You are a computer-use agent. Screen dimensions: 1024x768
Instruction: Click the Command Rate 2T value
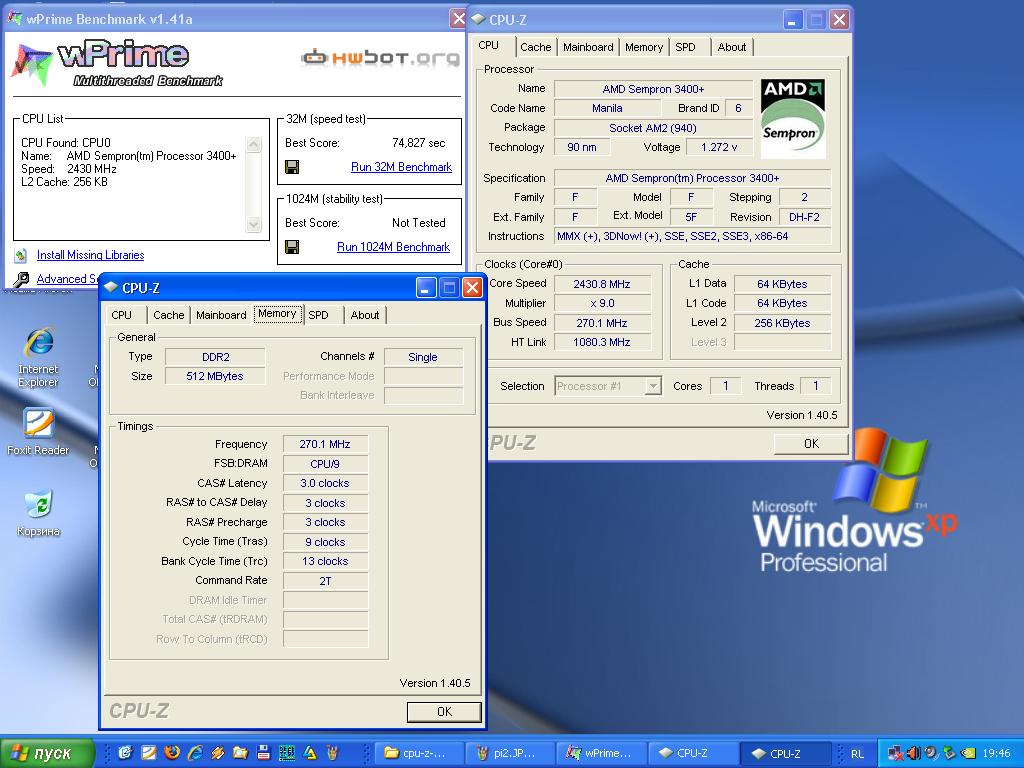(x=325, y=581)
